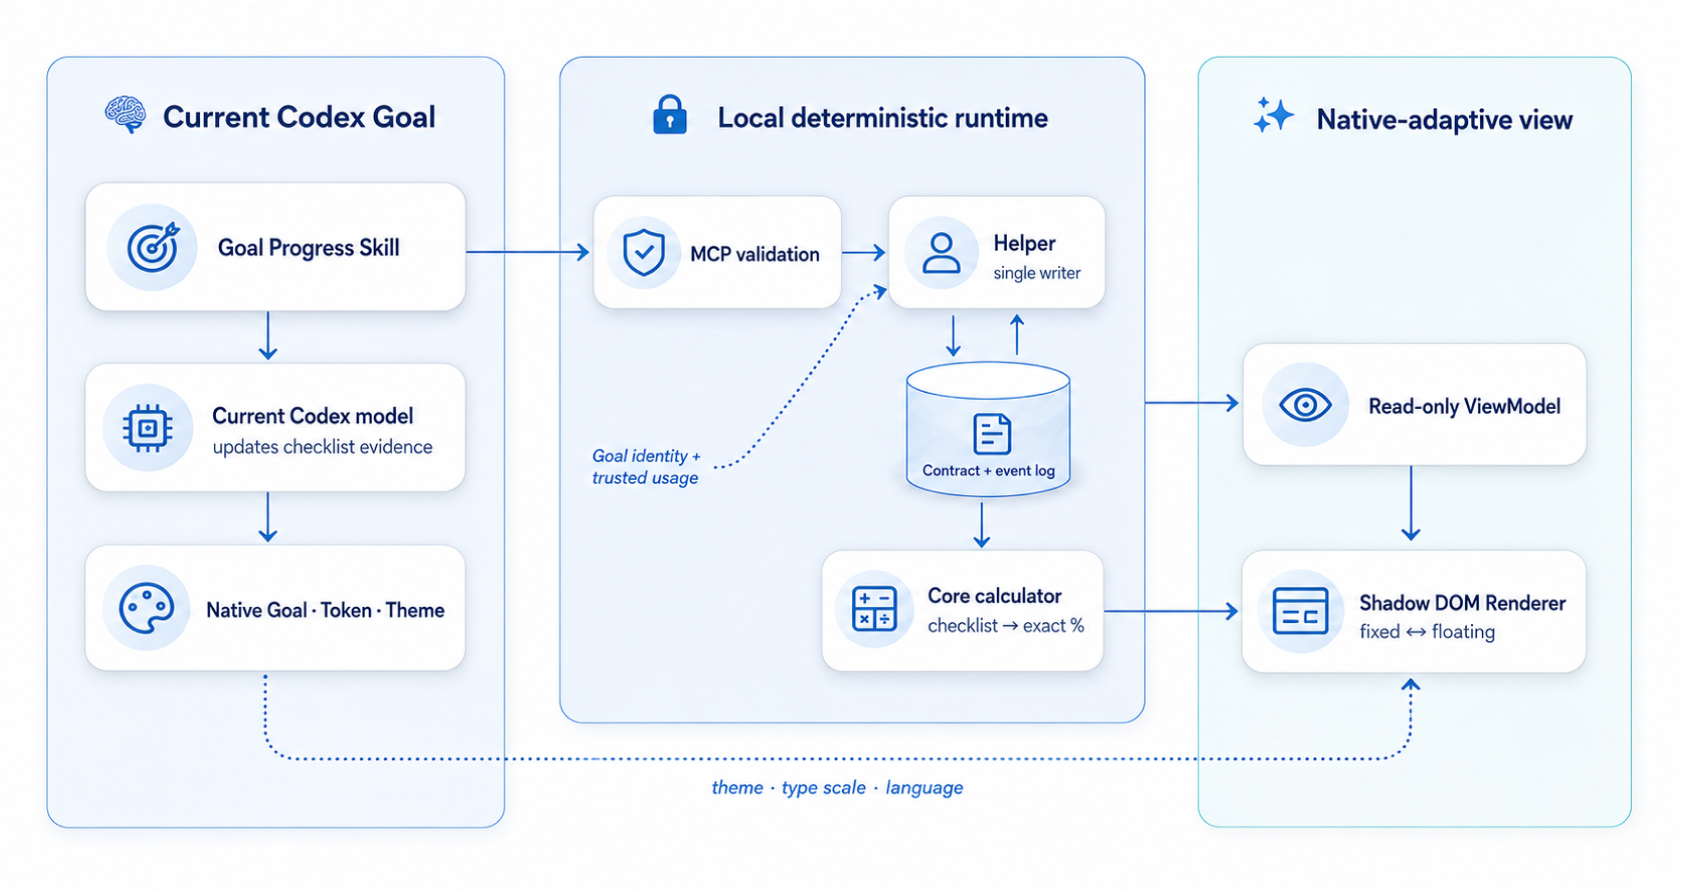Click the 'Goal identity + trusted usage' annotation
Image resolution: width=1682 pixels, height=891 pixels.
tap(646, 466)
